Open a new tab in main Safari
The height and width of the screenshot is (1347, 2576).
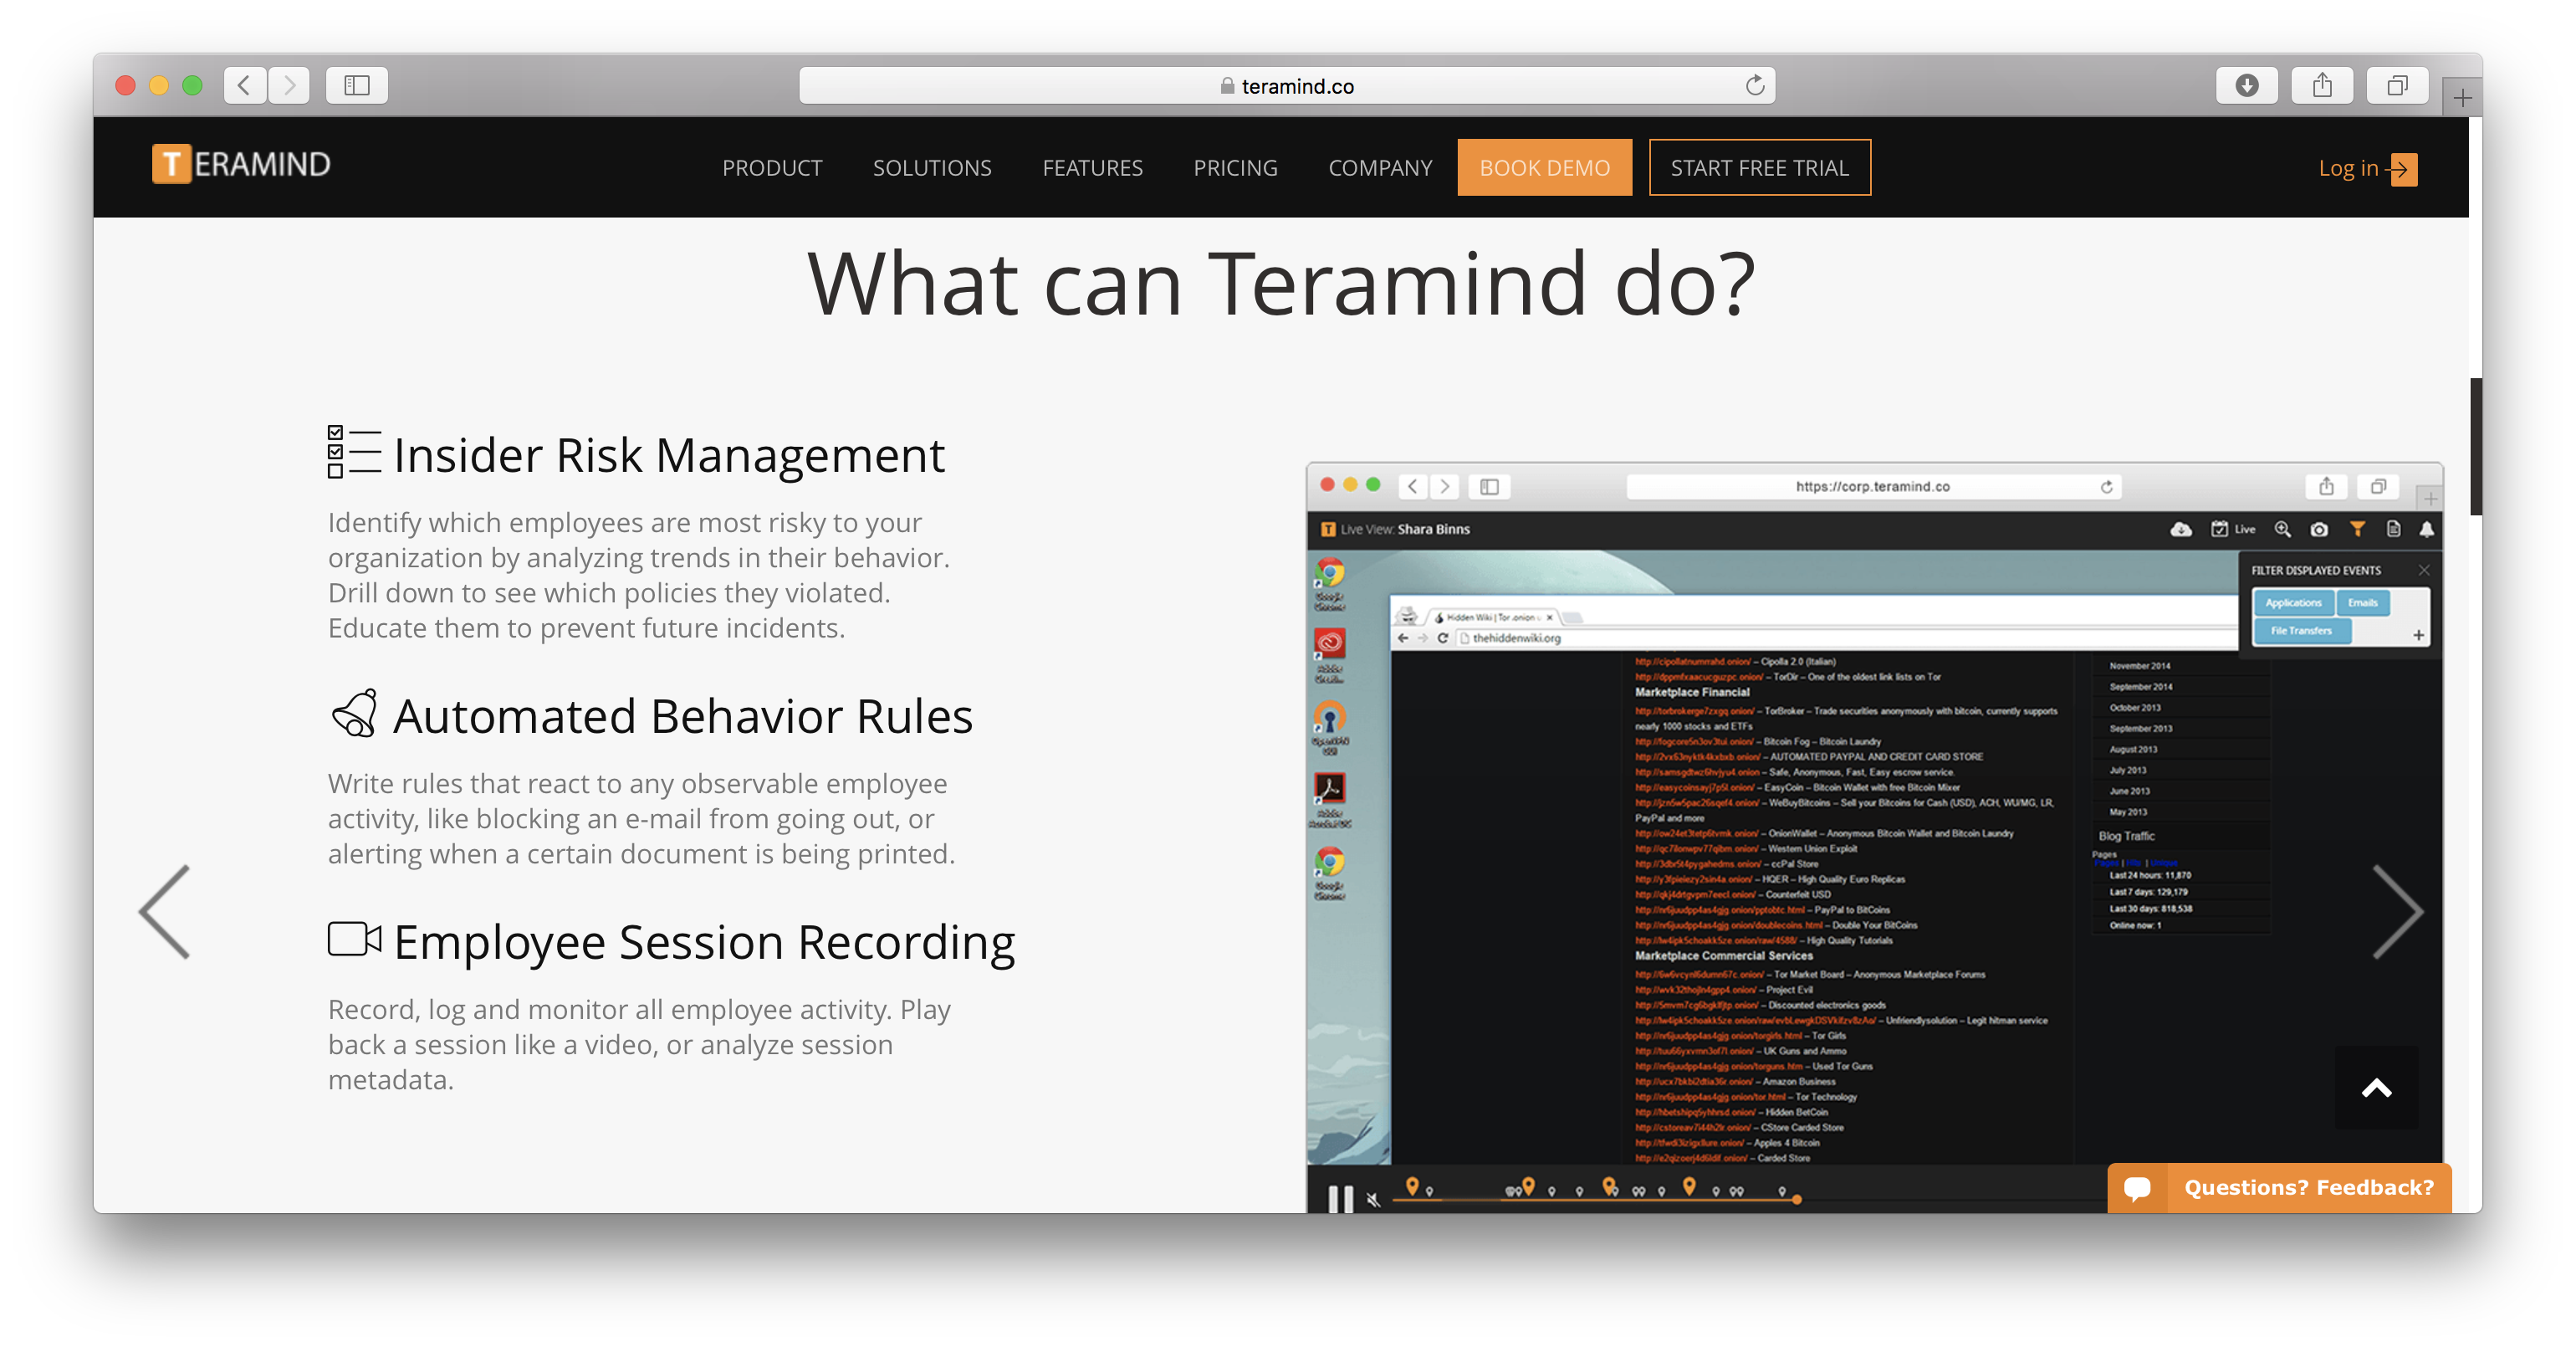point(2462,98)
